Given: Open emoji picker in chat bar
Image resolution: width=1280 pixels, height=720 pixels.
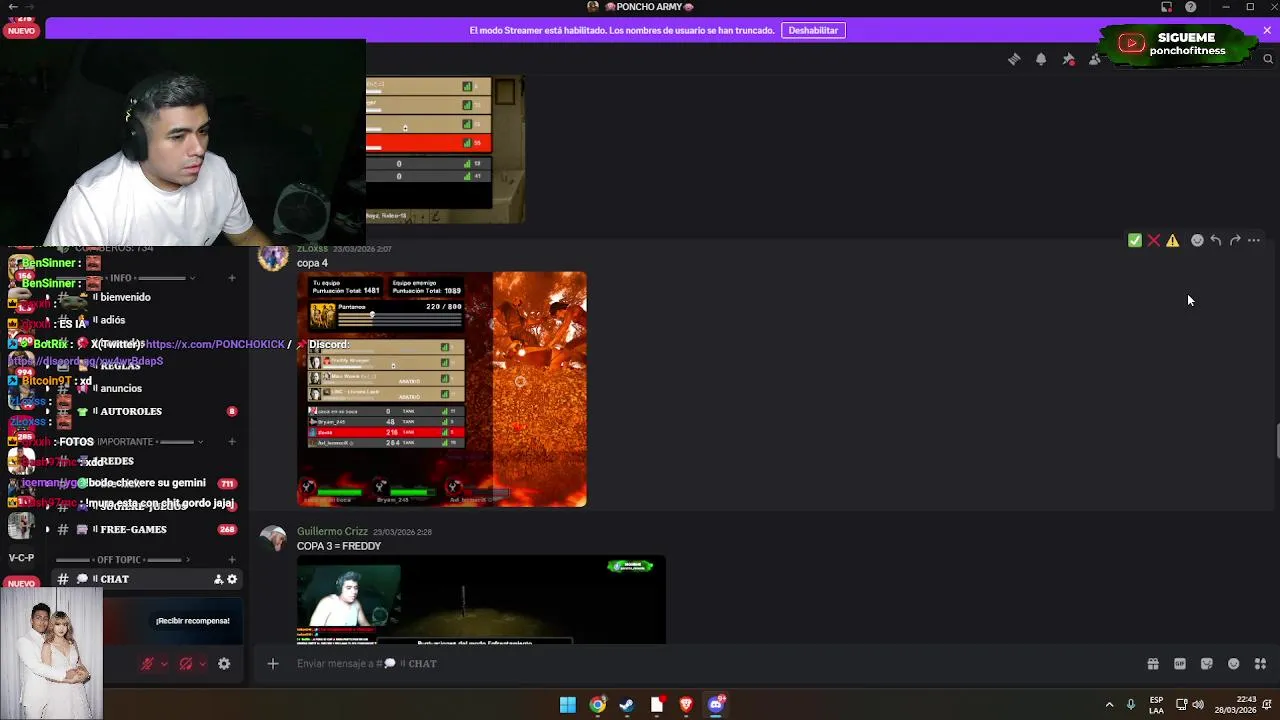Looking at the screenshot, I should [x=1234, y=664].
